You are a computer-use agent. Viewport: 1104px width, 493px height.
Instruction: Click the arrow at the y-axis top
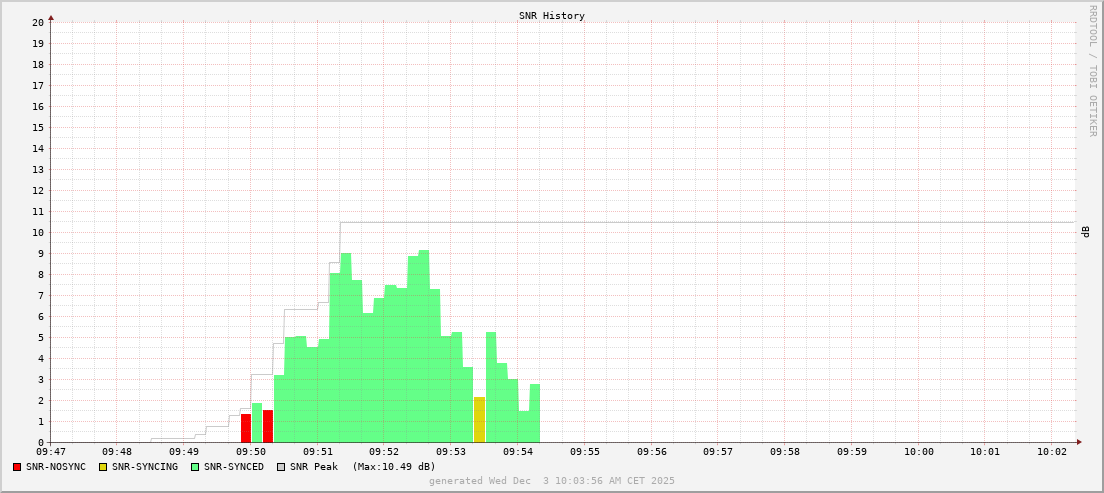51,18
